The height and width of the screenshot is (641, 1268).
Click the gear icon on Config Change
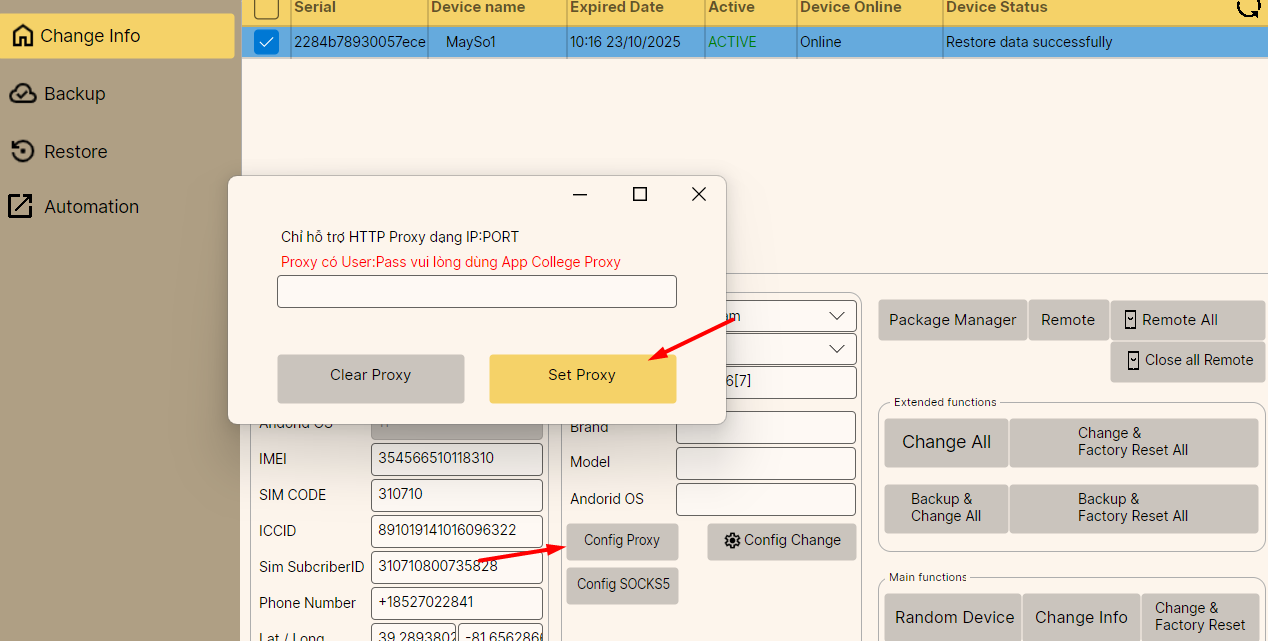(732, 540)
